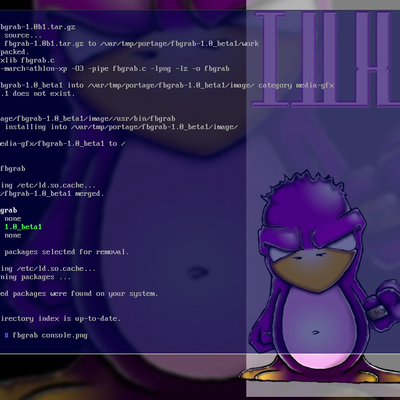Click the '/fbgrab-1.0_beta1 merged.' line
This screenshot has width=400, height=400.
click(x=52, y=194)
